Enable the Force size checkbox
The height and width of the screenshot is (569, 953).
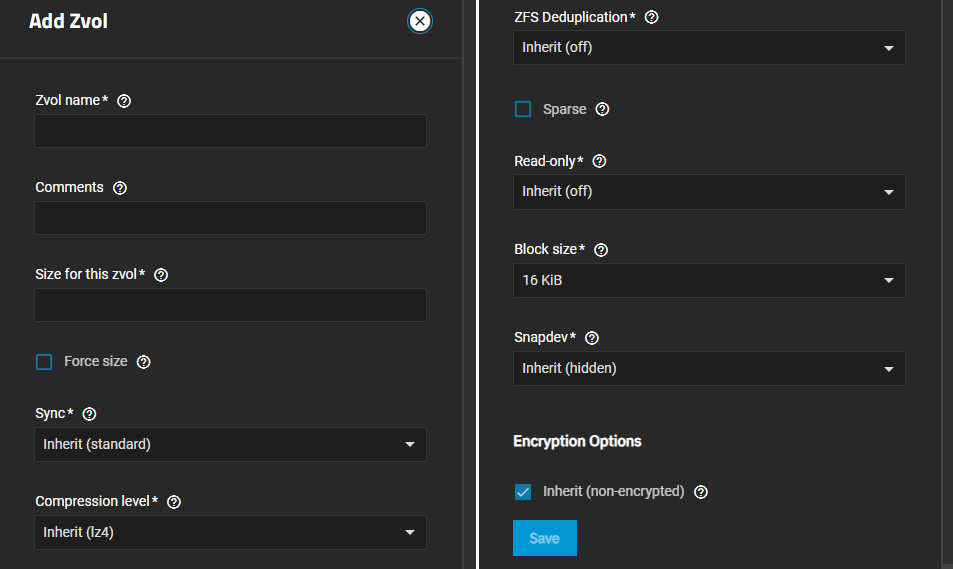pos(44,362)
